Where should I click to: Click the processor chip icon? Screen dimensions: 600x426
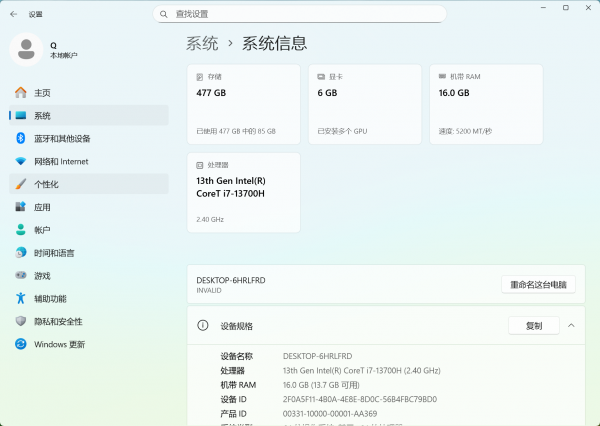point(200,165)
